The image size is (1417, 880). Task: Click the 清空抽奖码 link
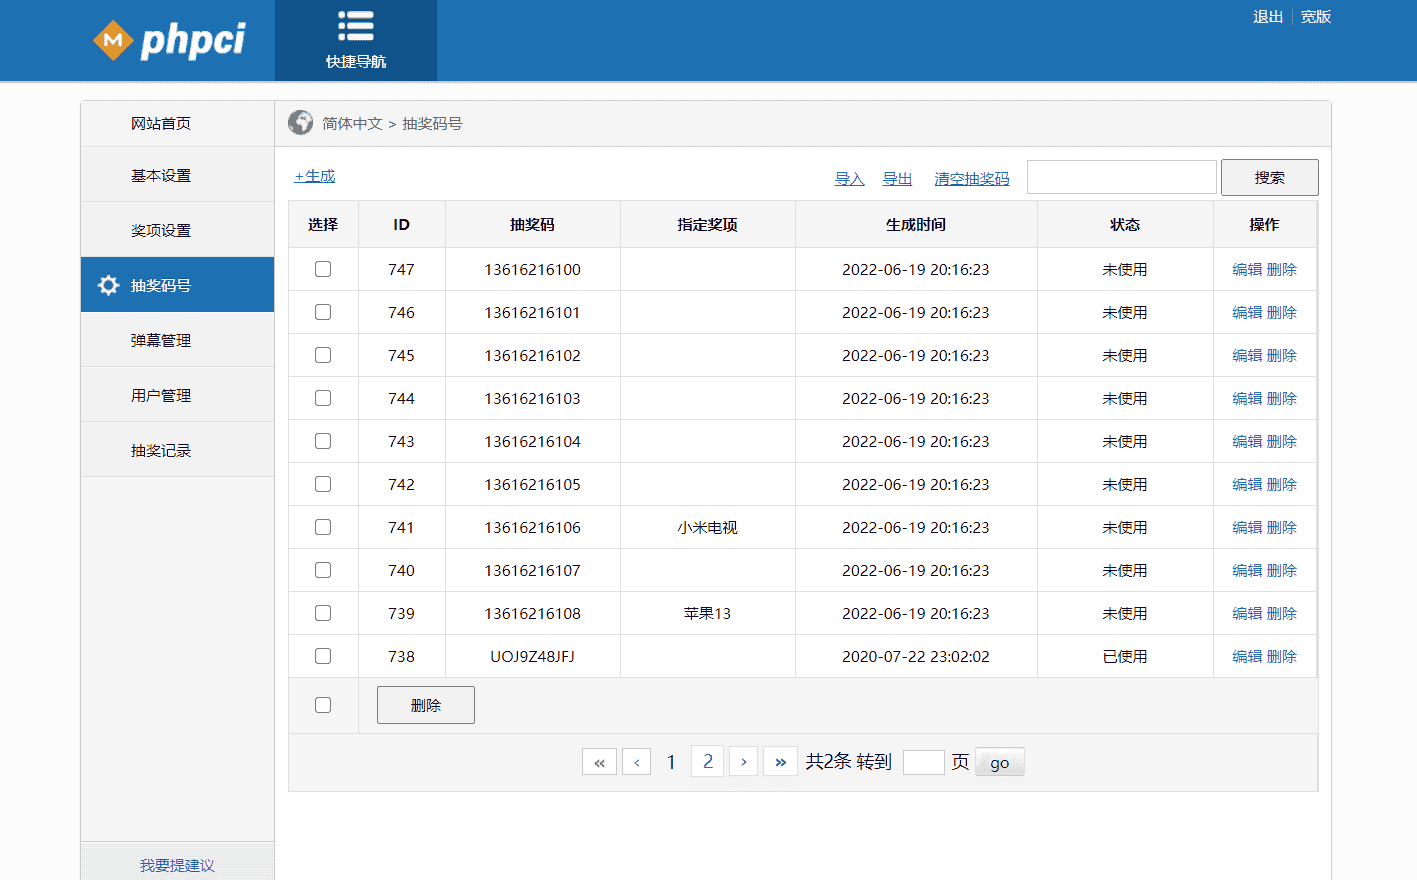[971, 179]
